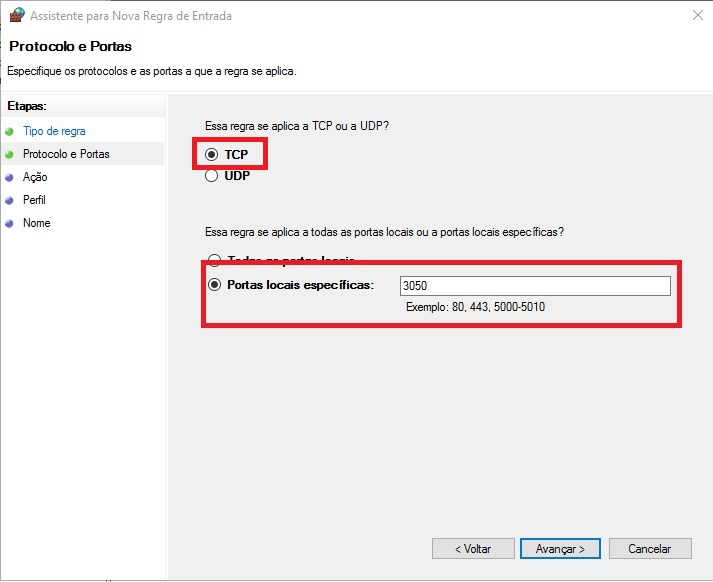Choose the UDP radio option

(211, 176)
